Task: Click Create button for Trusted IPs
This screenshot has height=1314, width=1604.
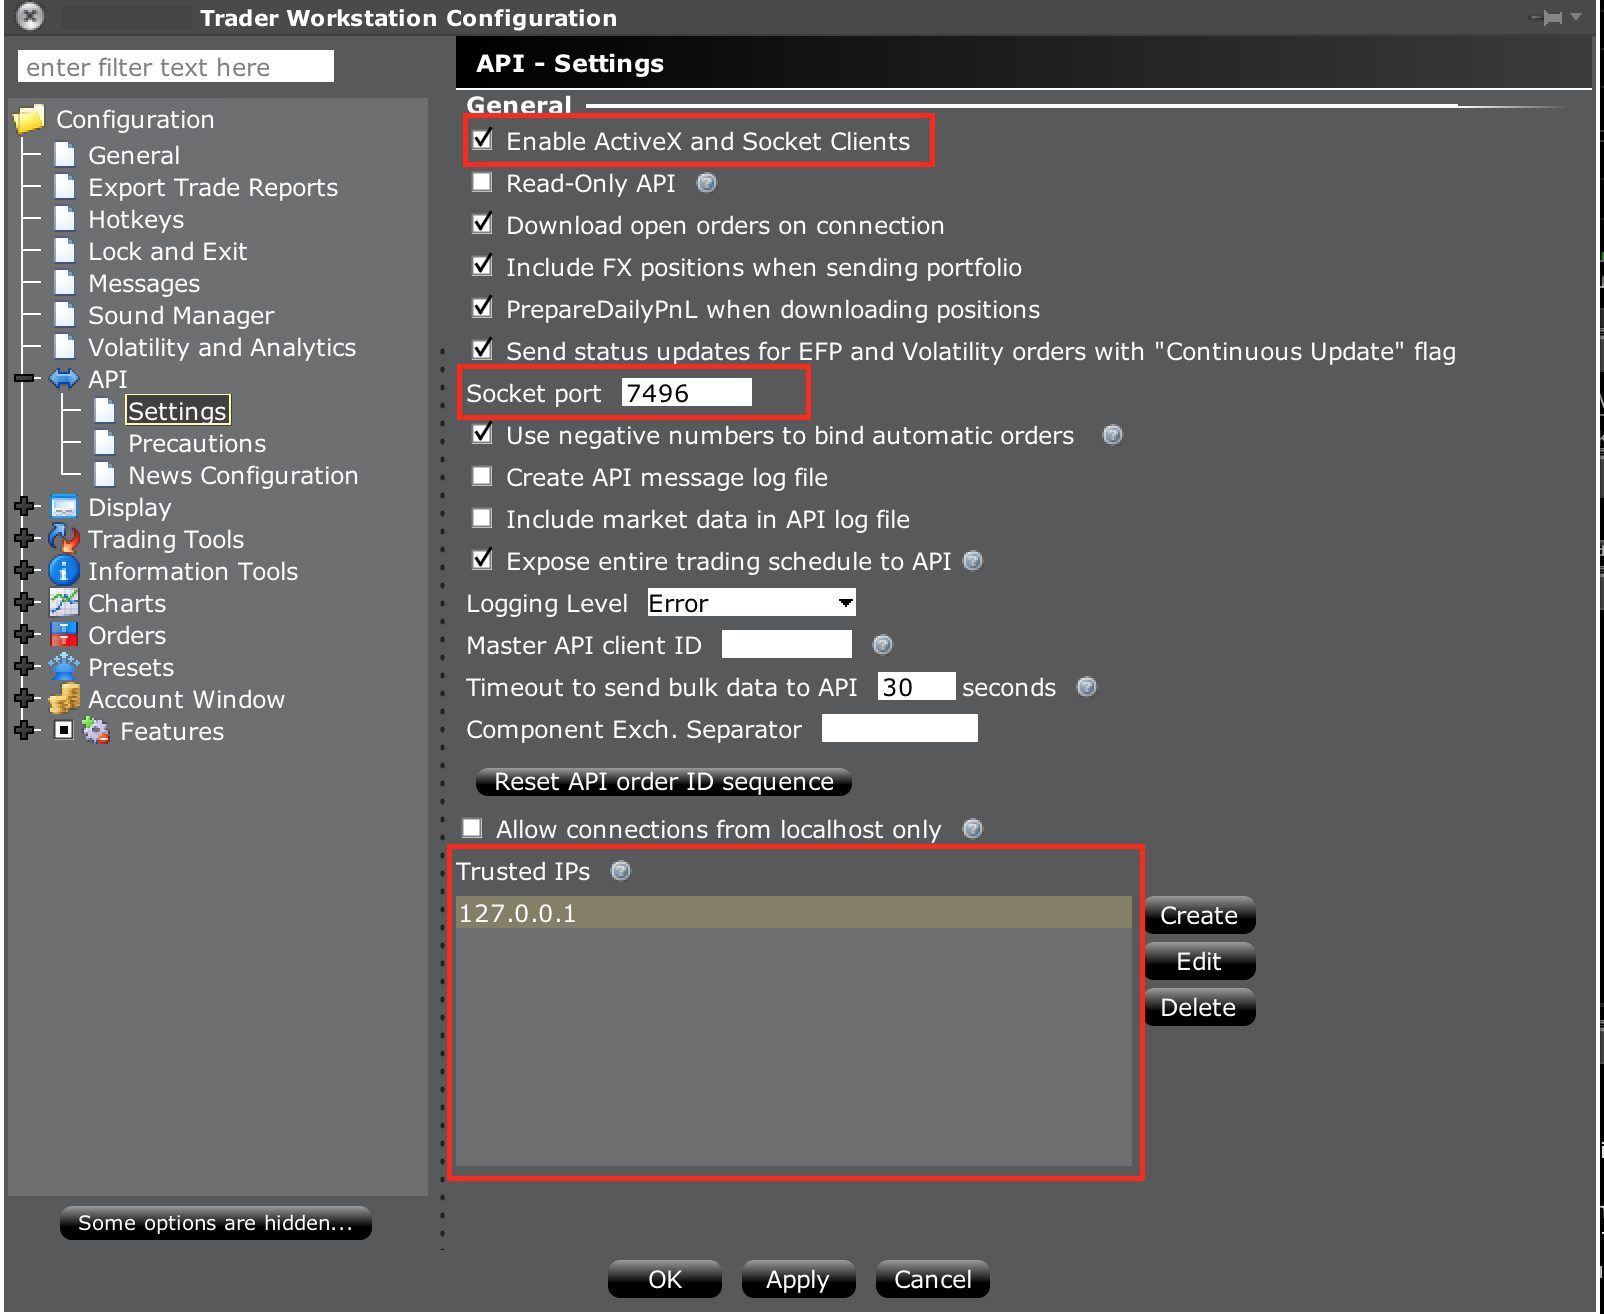Action: (1199, 915)
